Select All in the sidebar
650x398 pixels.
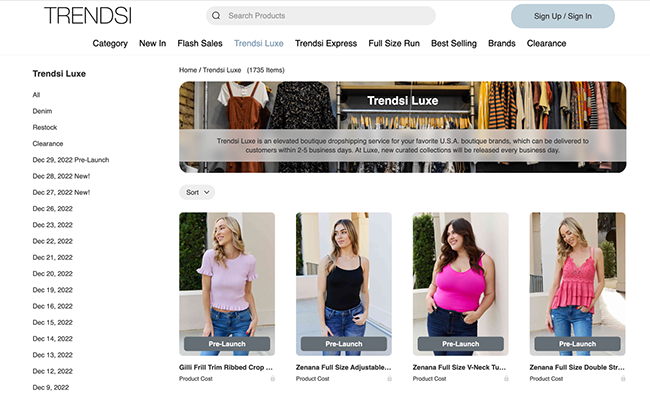[x=36, y=95]
